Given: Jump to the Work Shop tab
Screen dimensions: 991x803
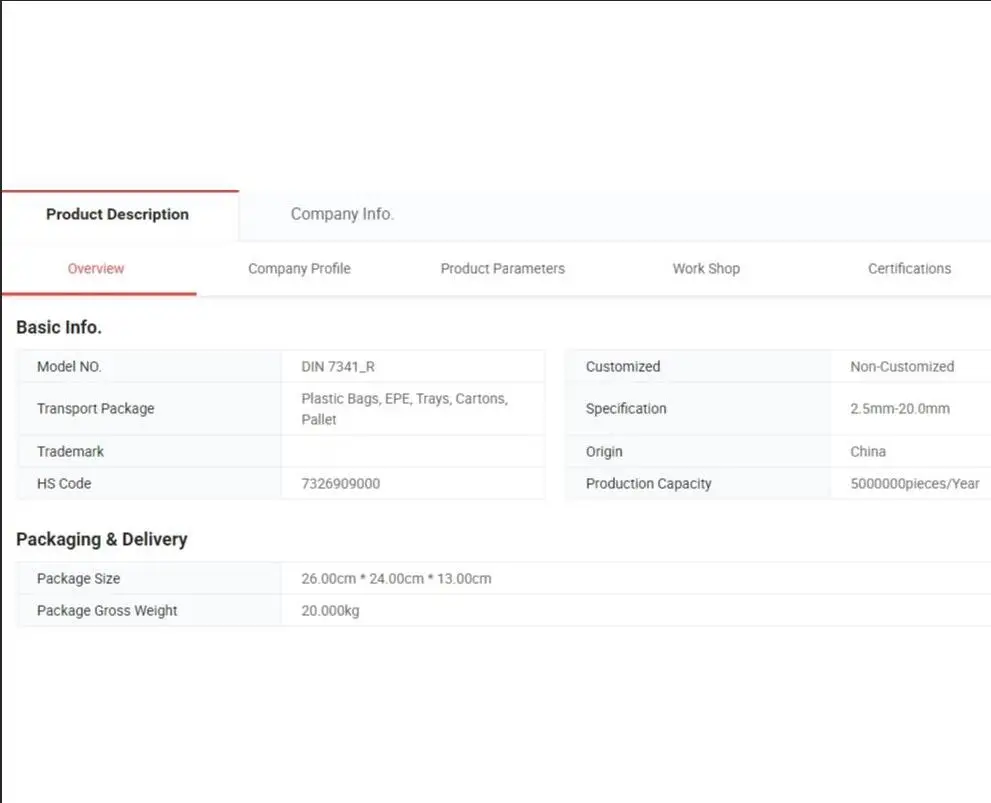Looking at the screenshot, I should [x=706, y=268].
